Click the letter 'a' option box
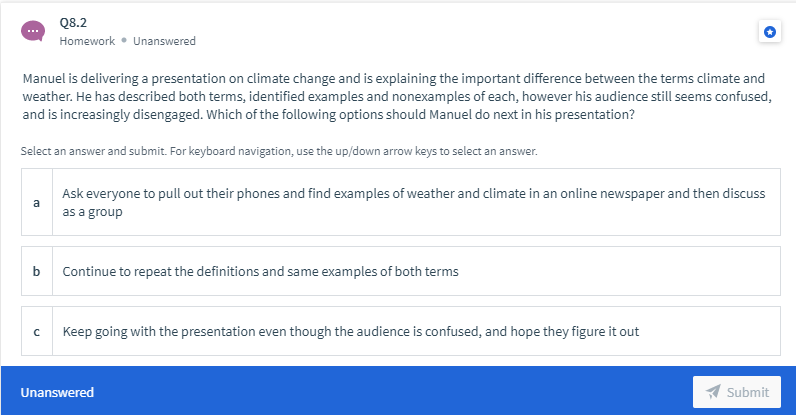This screenshot has height=415, width=796. (x=37, y=202)
